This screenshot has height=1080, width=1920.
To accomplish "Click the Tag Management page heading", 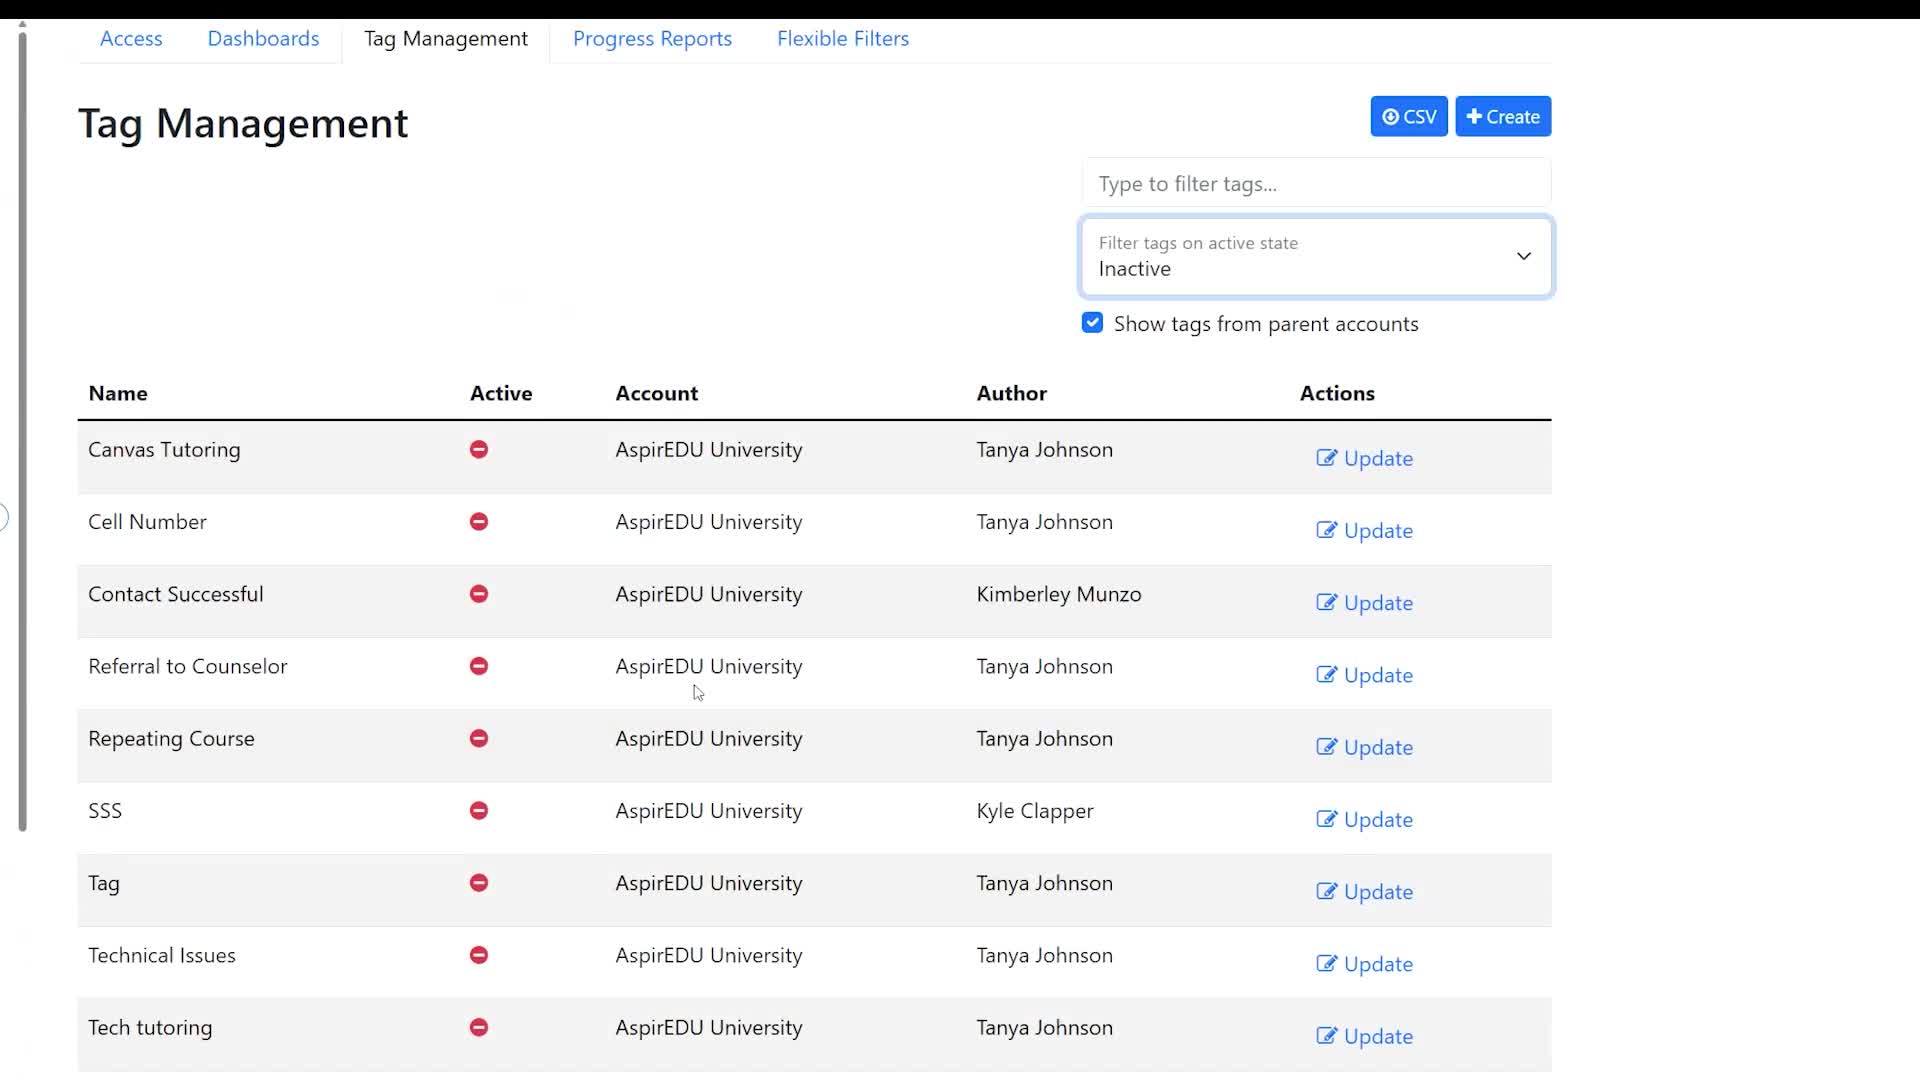I will pos(243,124).
